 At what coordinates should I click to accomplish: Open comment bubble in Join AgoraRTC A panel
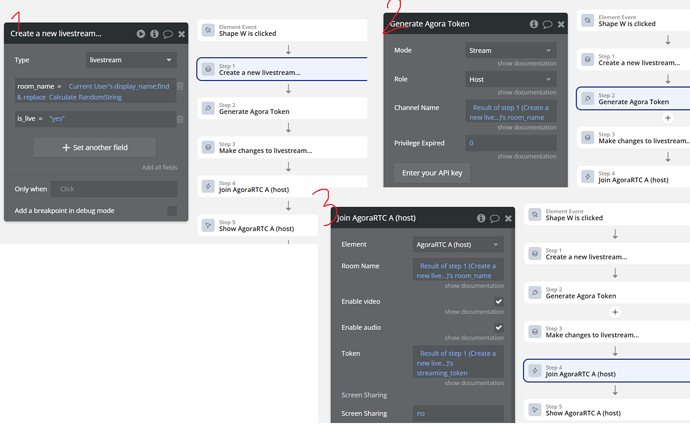(x=494, y=218)
